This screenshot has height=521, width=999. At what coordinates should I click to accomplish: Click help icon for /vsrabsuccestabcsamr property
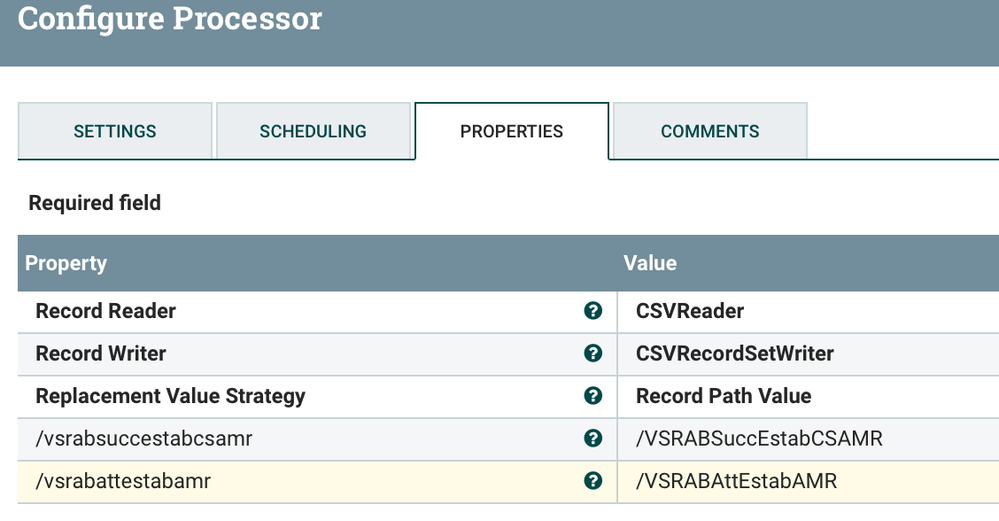[593, 438]
